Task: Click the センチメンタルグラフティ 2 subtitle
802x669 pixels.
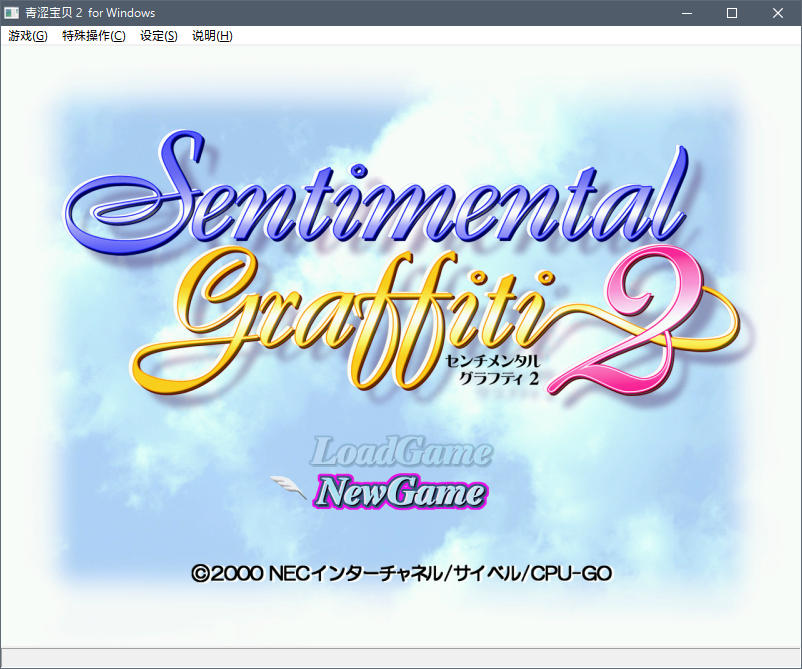Action: tap(492, 370)
